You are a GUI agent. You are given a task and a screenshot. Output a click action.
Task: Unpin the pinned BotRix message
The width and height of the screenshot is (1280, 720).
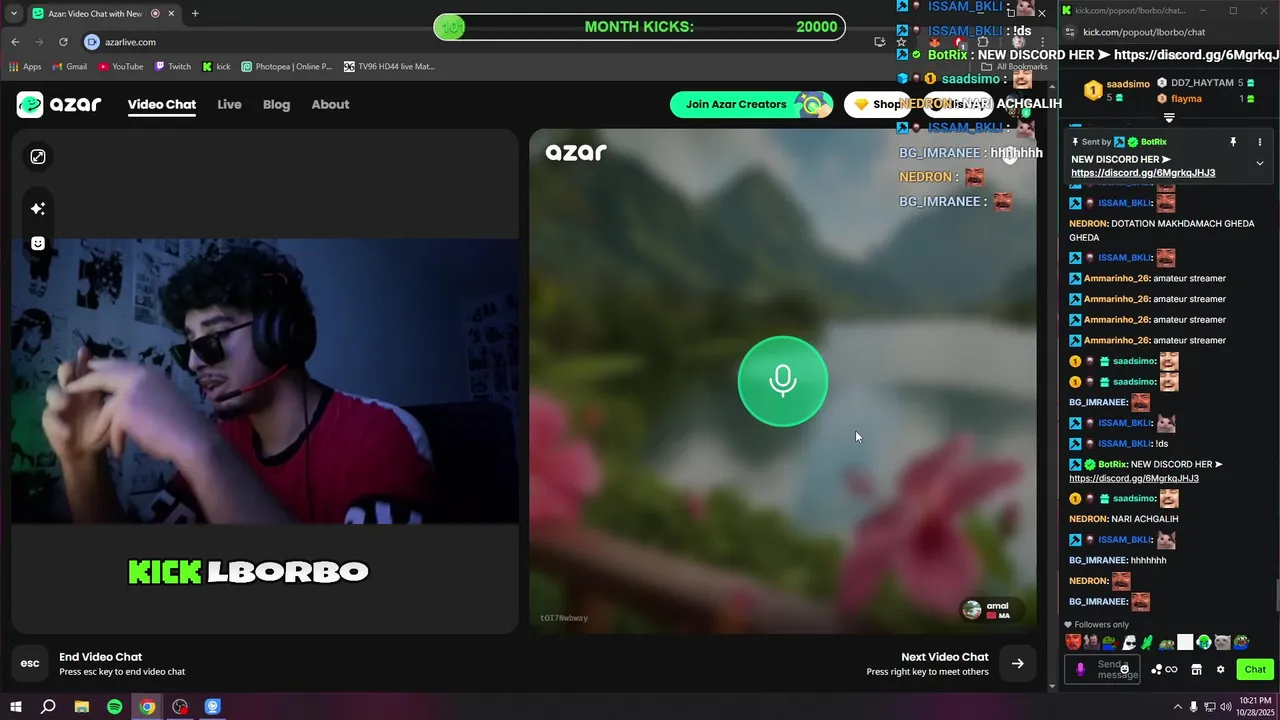(1233, 142)
